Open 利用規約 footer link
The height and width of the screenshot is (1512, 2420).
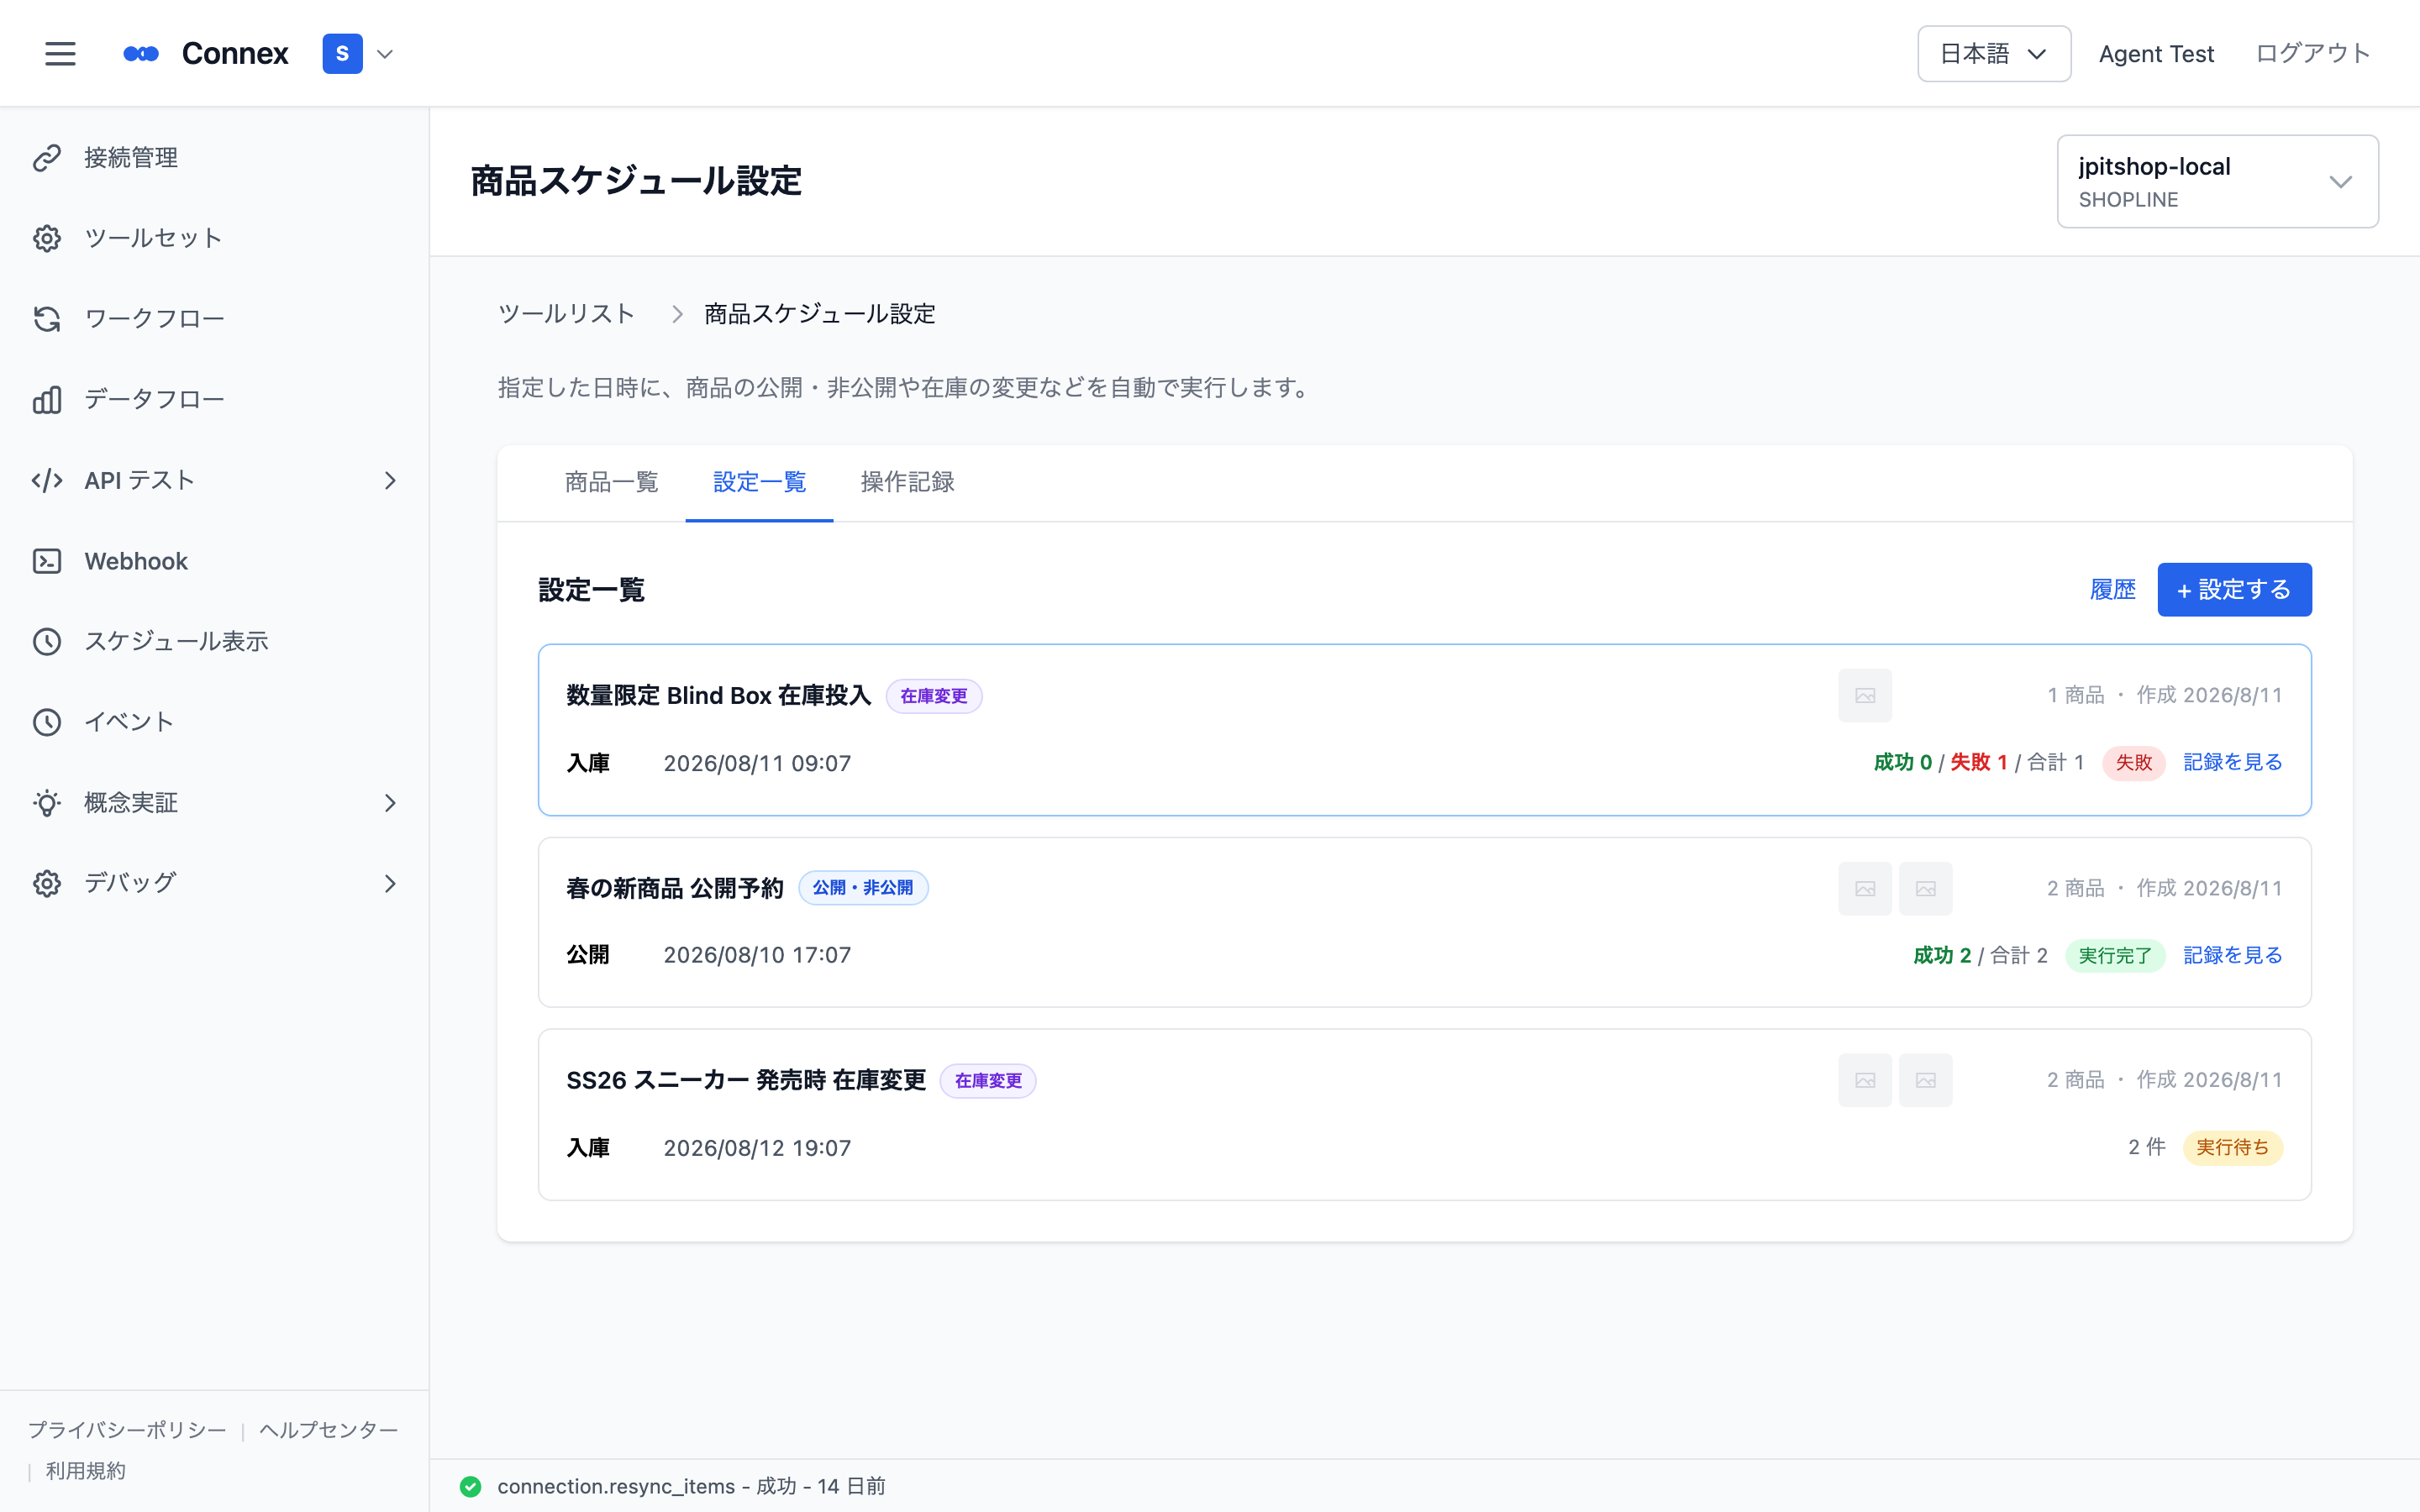pos(86,1471)
